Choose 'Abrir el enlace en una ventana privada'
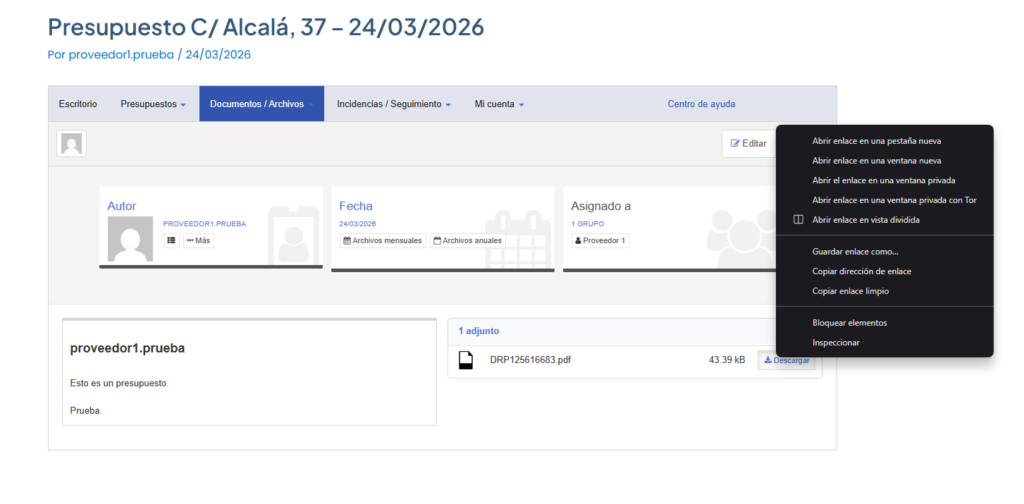Image resolution: width=1024 pixels, height=504 pixels. pos(884,180)
